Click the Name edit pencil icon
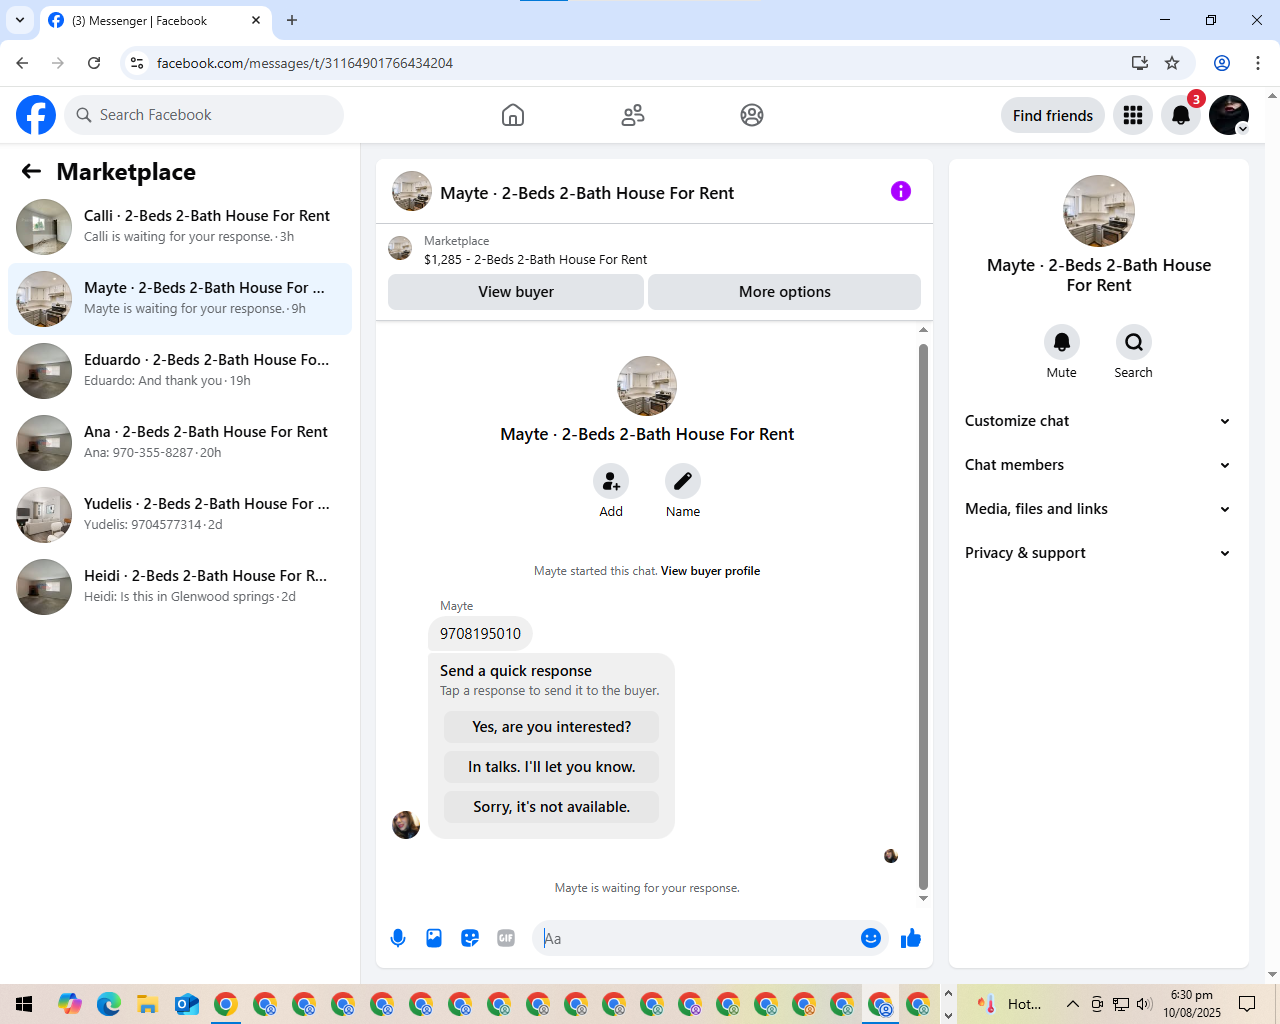The width and height of the screenshot is (1280, 1024). [683, 481]
